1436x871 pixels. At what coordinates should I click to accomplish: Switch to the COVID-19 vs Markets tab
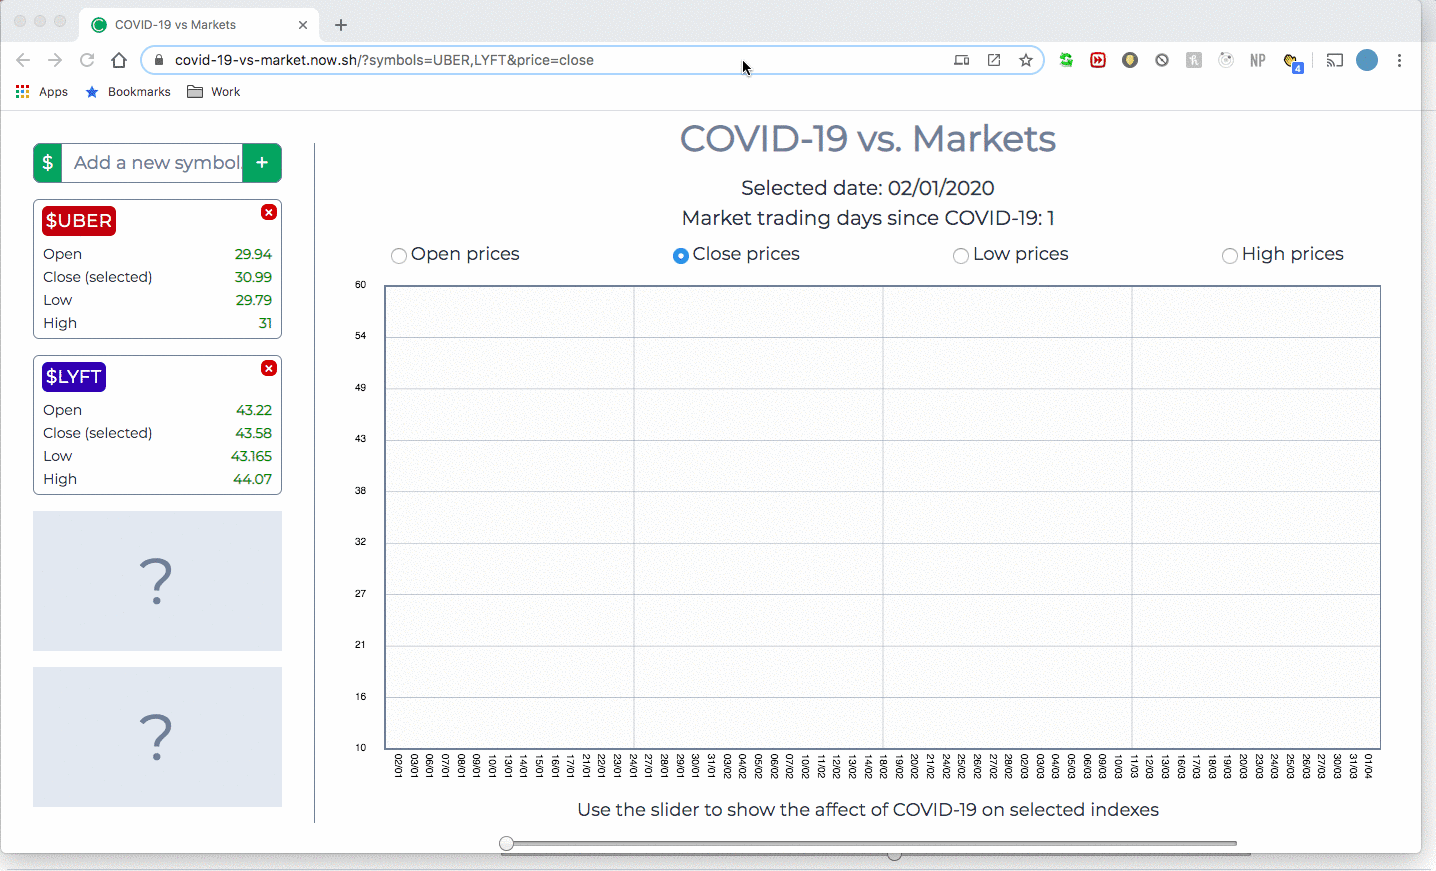(185, 24)
